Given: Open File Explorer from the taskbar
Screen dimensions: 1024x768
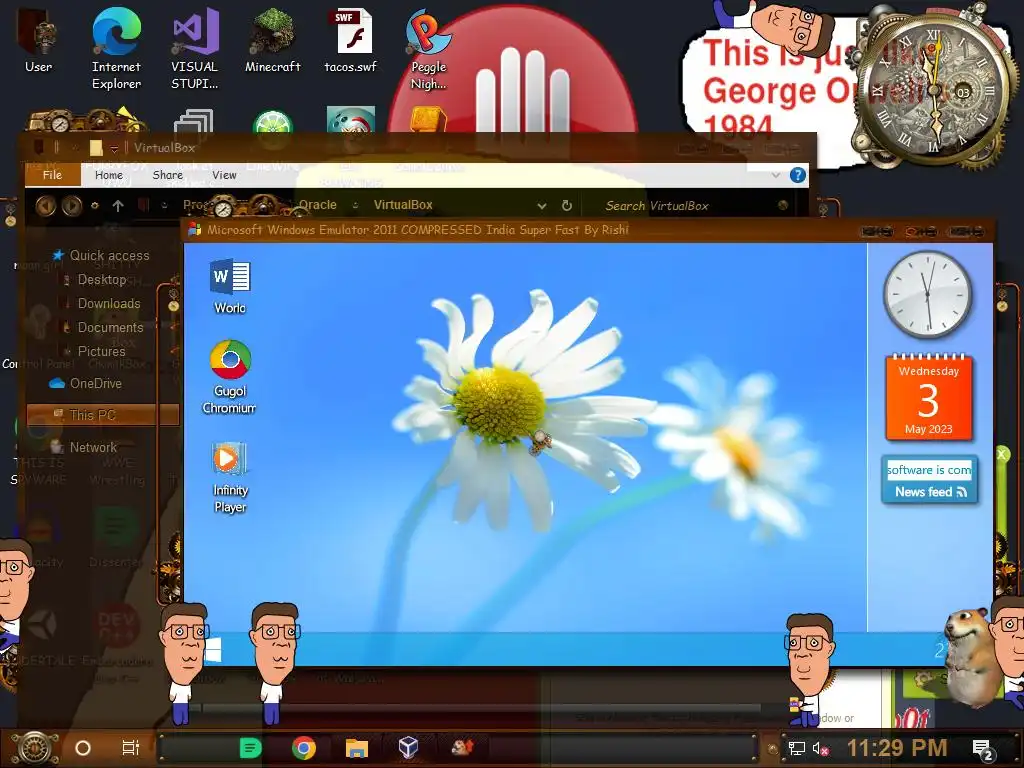Looking at the screenshot, I should click(357, 748).
